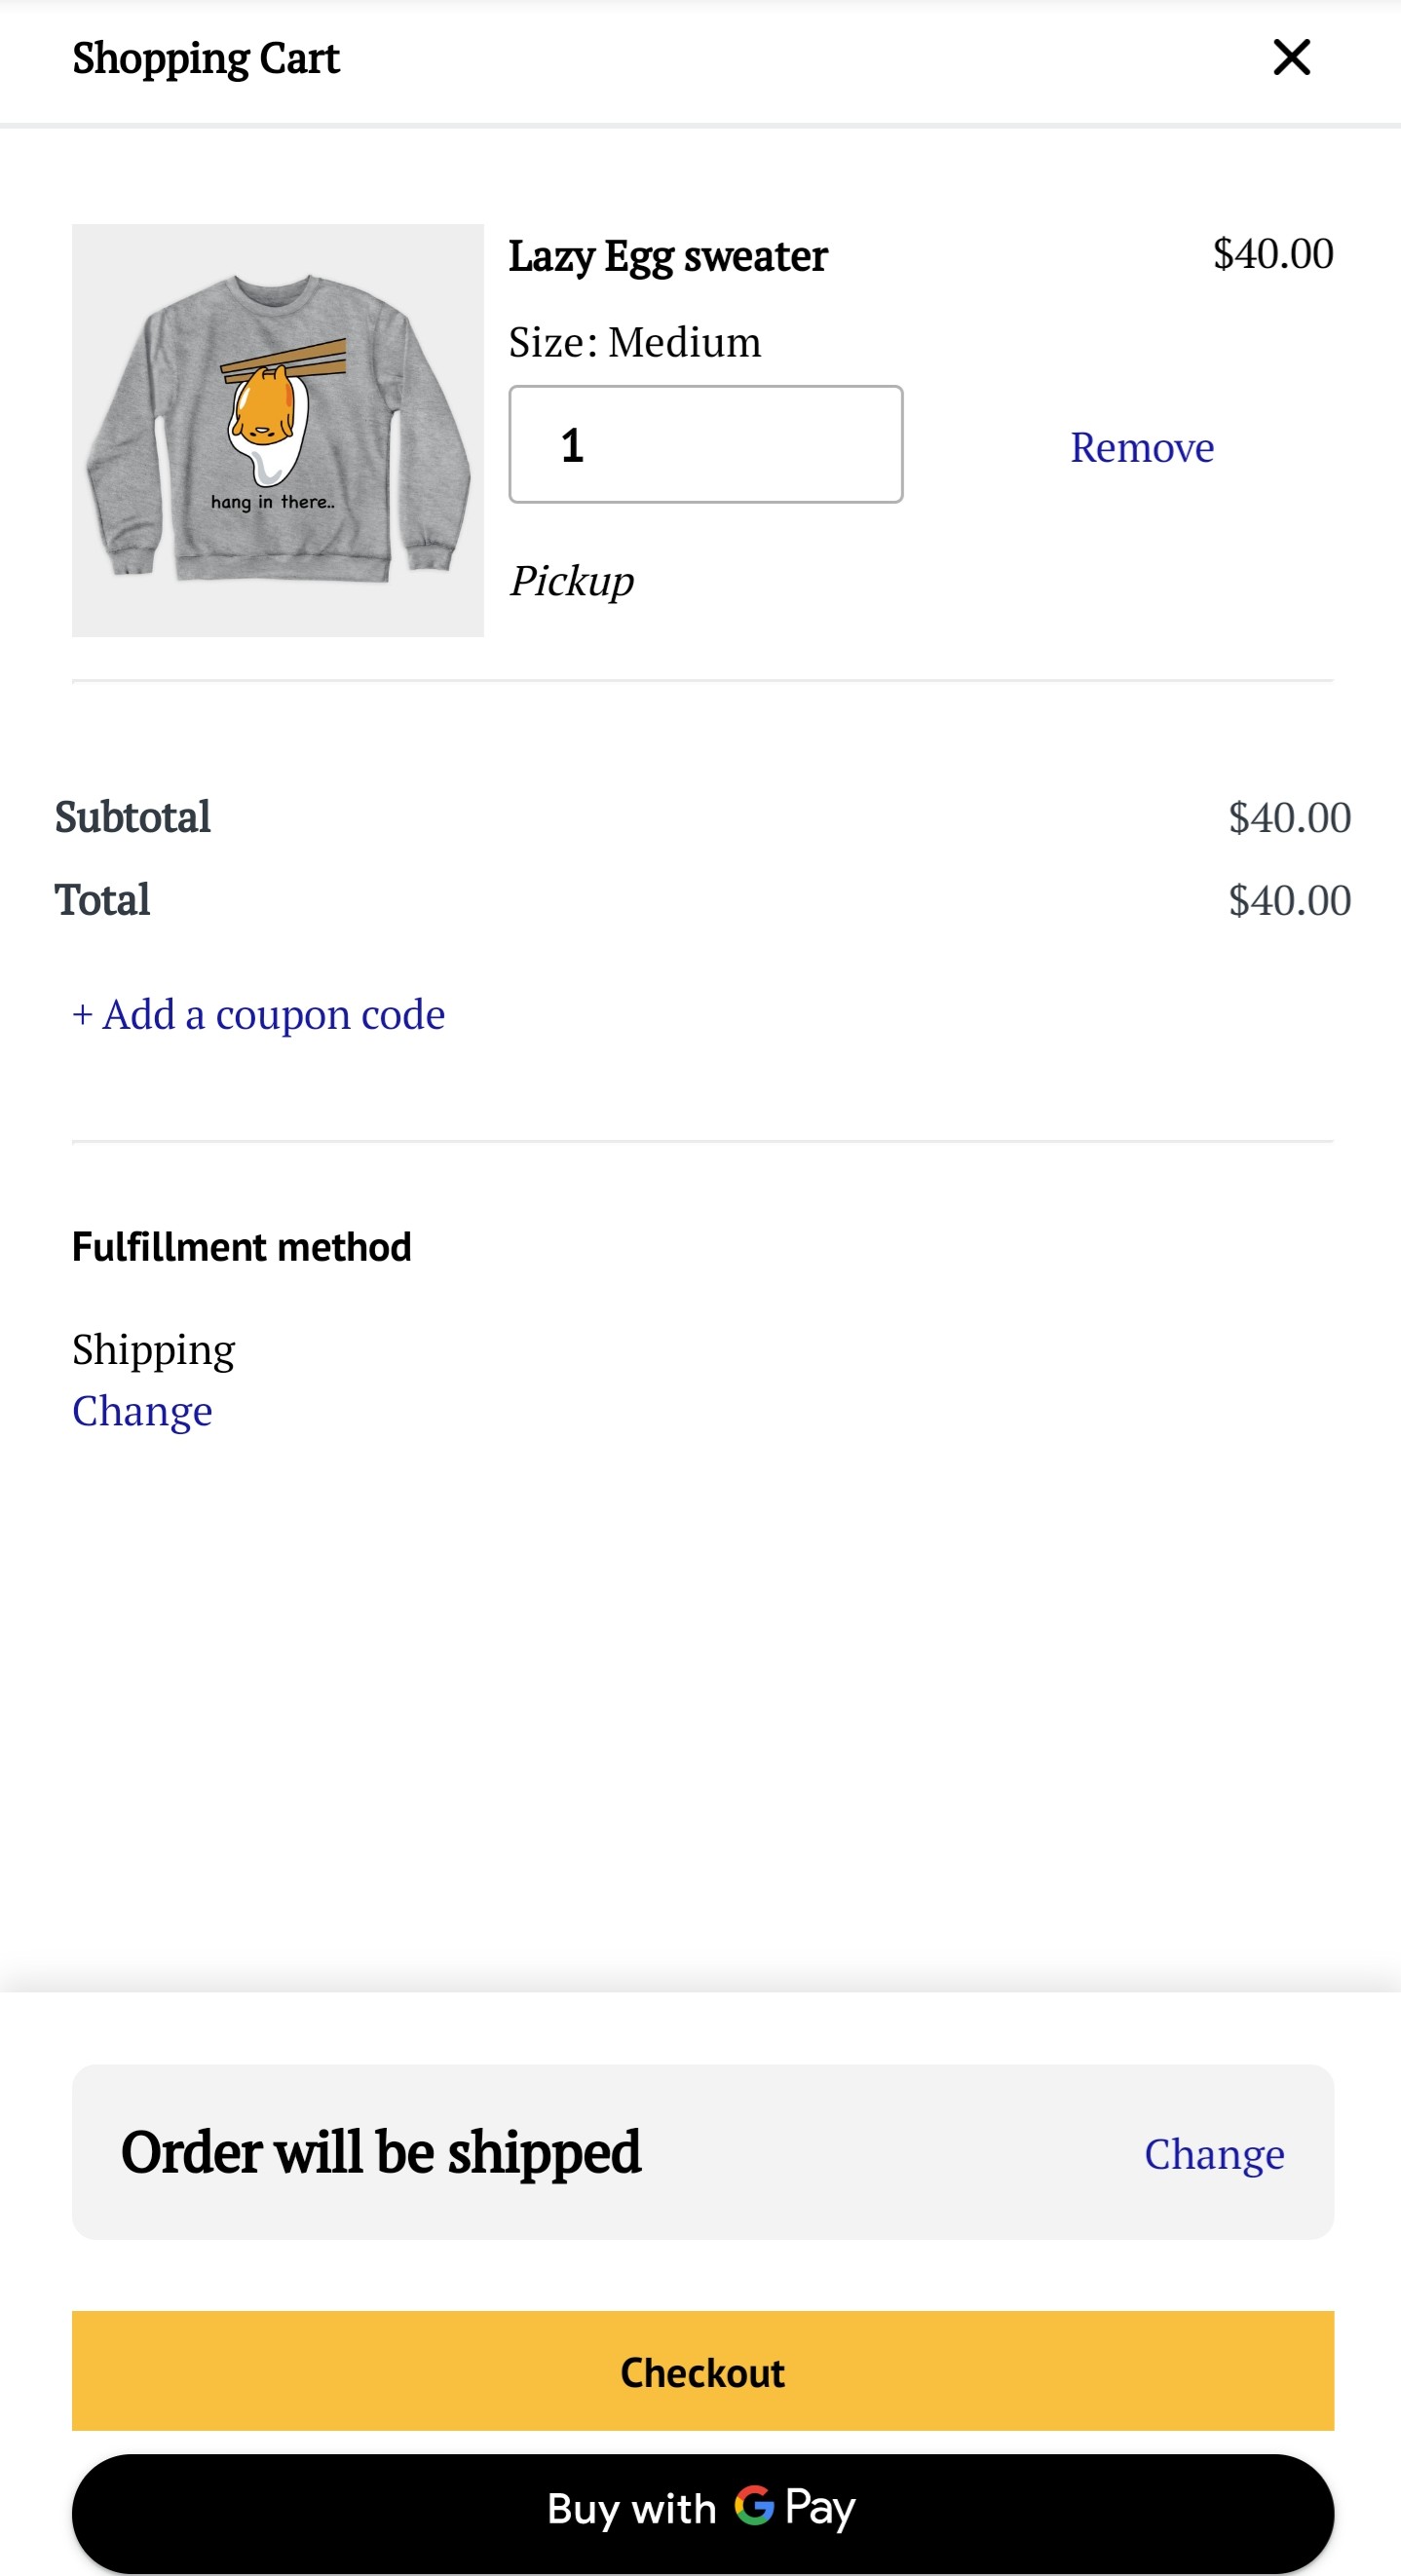Click Change beside Order will be shipped
Viewport: 1401px width, 2576px height.
pyautogui.click(x=1213, y=2153)
